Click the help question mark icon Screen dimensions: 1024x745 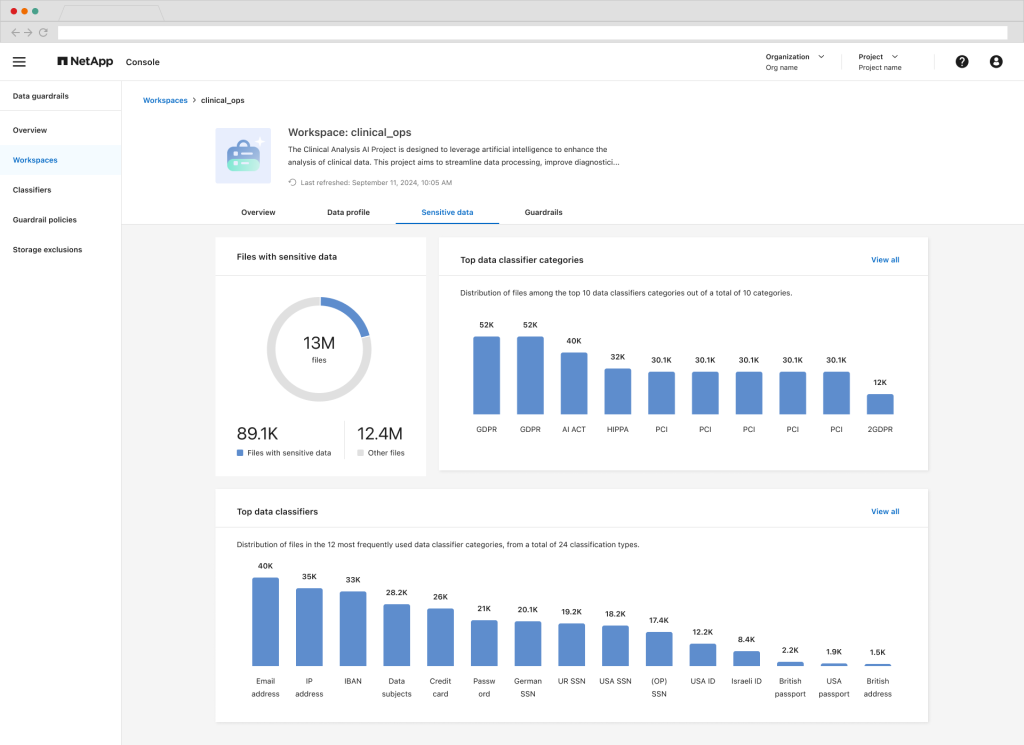(x=962, y=62)
